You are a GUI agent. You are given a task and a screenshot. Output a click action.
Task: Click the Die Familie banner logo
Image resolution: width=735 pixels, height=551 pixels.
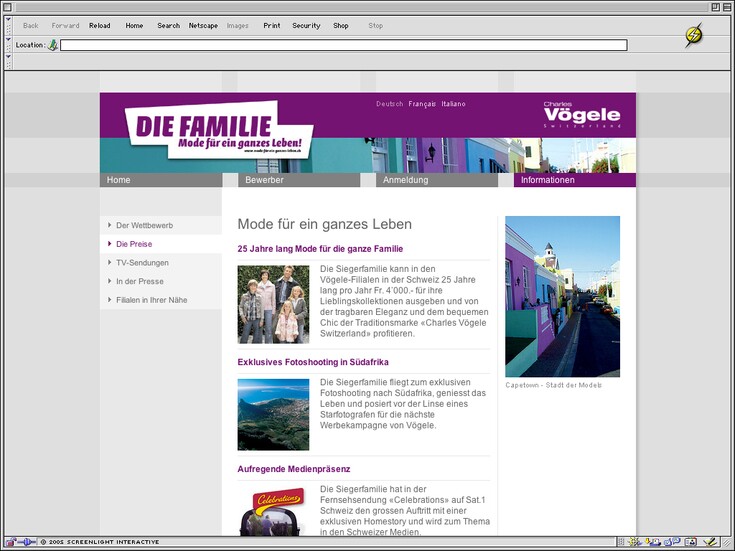click(219, 130)
